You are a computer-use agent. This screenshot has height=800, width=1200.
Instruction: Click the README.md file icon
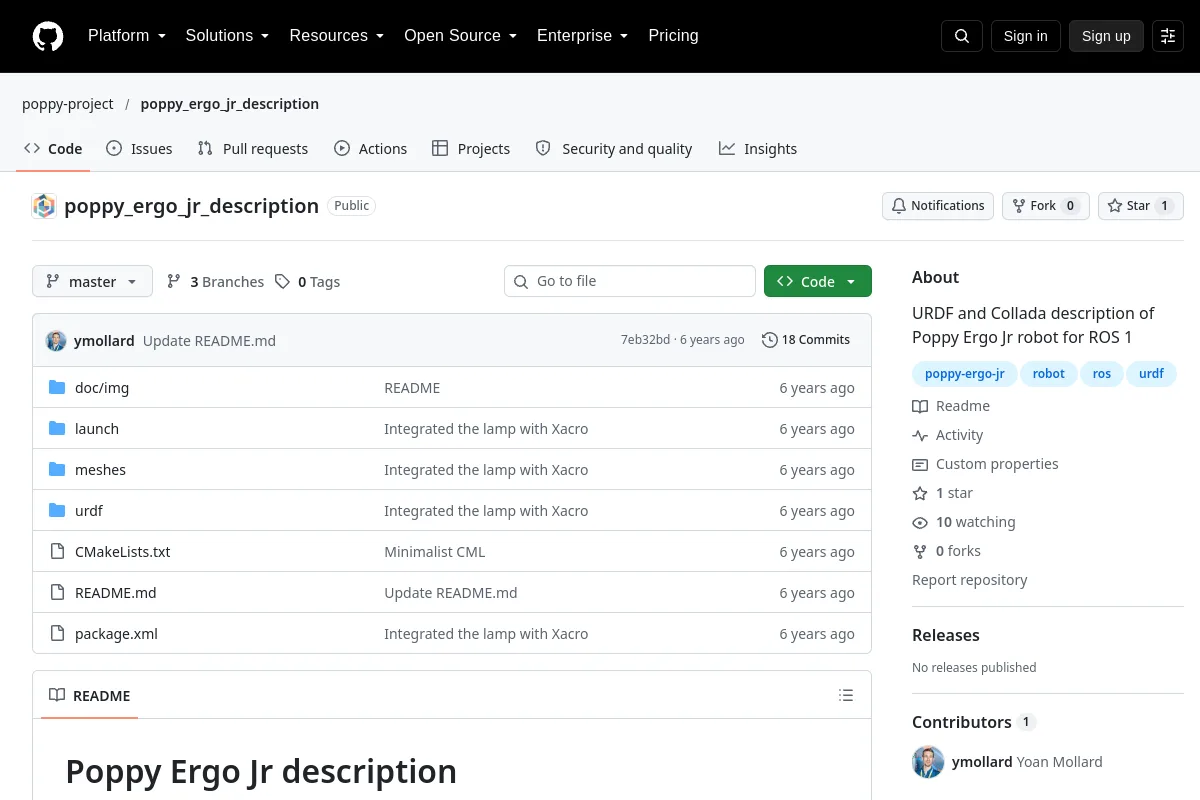point(57,593)
